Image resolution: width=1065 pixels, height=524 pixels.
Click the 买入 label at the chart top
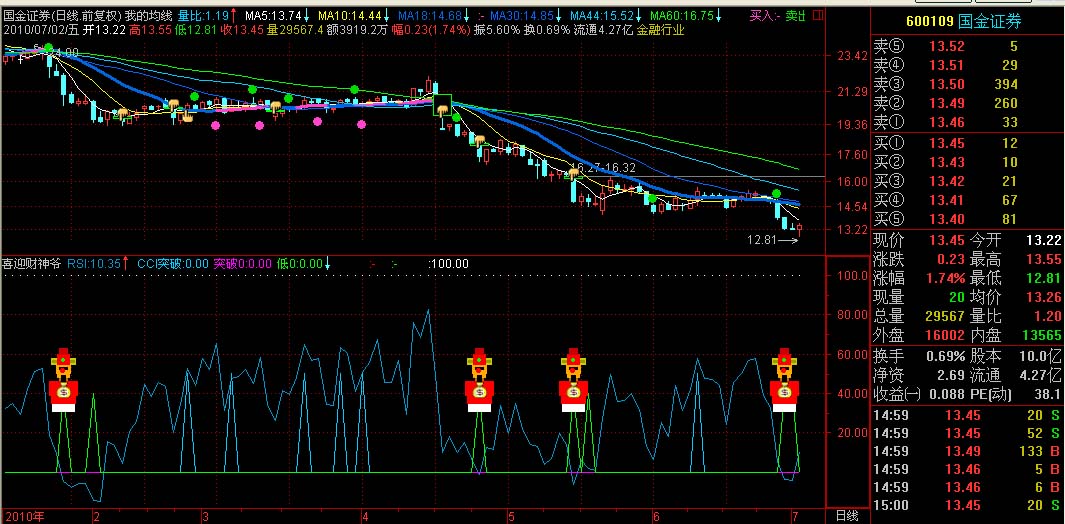tap(763, 14)
